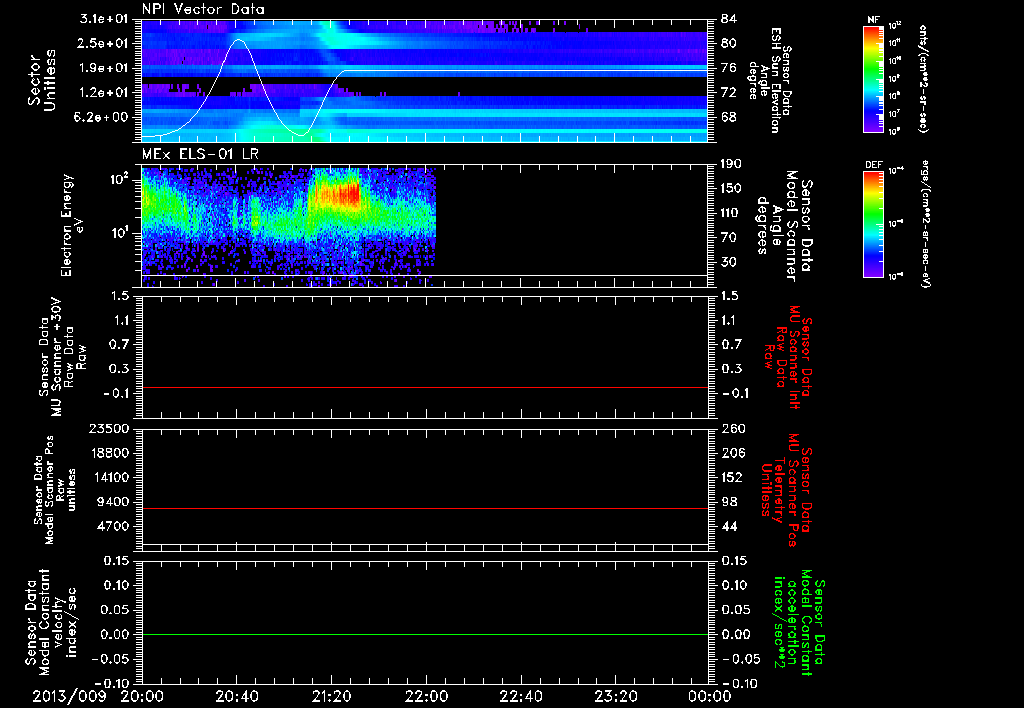
Task: Select the 'NPI Vector Data' panel title
Action: pyautogui.click(x=204, y=9)
